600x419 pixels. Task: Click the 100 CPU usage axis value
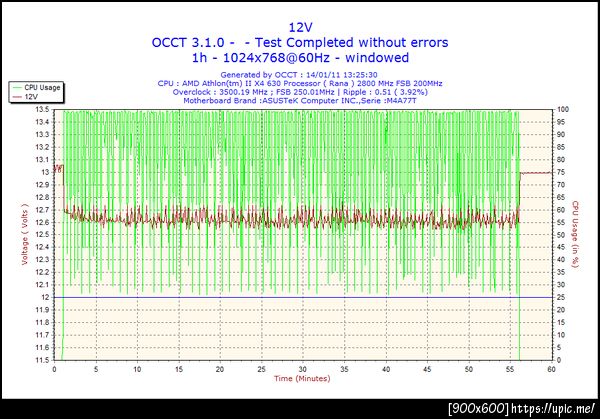coord(563,110)
